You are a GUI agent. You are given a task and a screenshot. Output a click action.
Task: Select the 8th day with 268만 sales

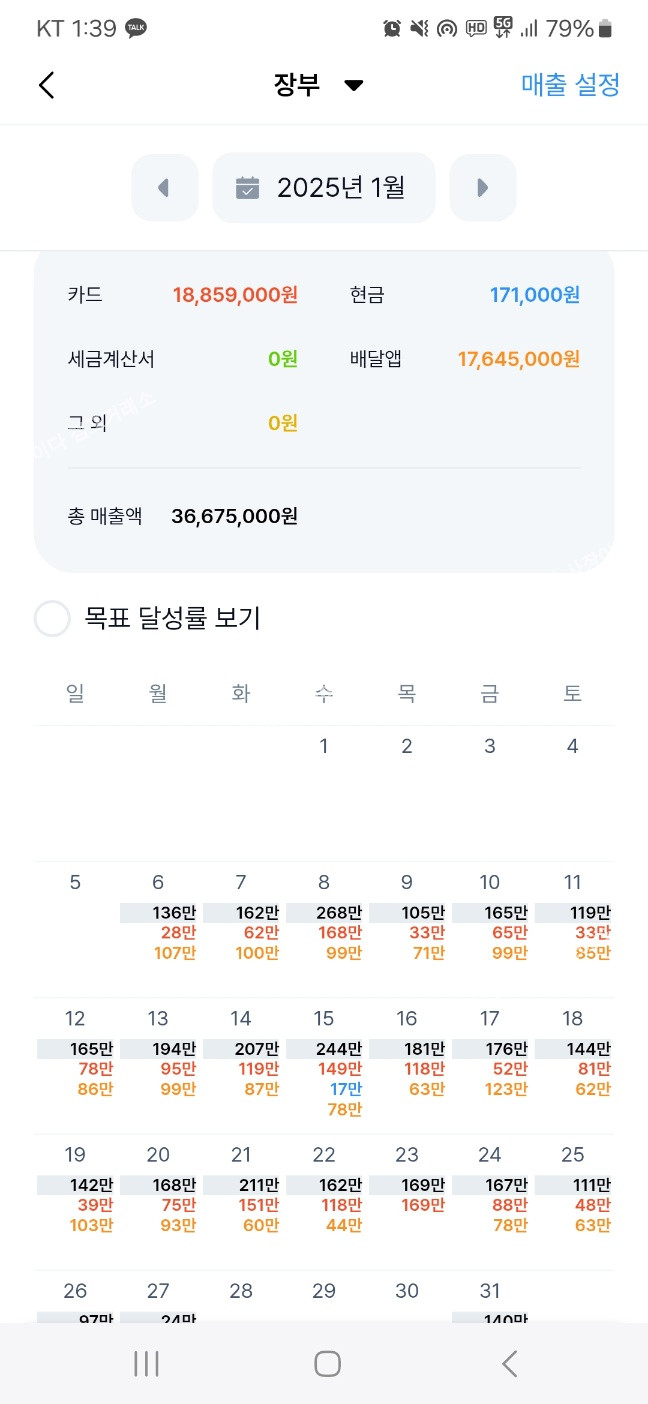tap(325, 920)
